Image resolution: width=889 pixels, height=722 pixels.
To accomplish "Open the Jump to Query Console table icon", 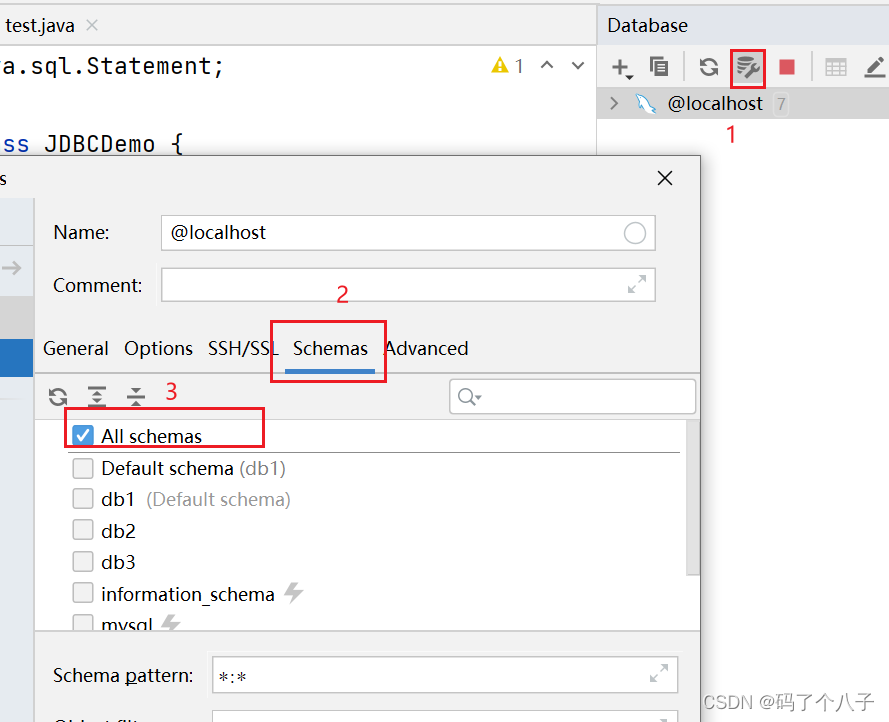I will [x=836, y=66].
